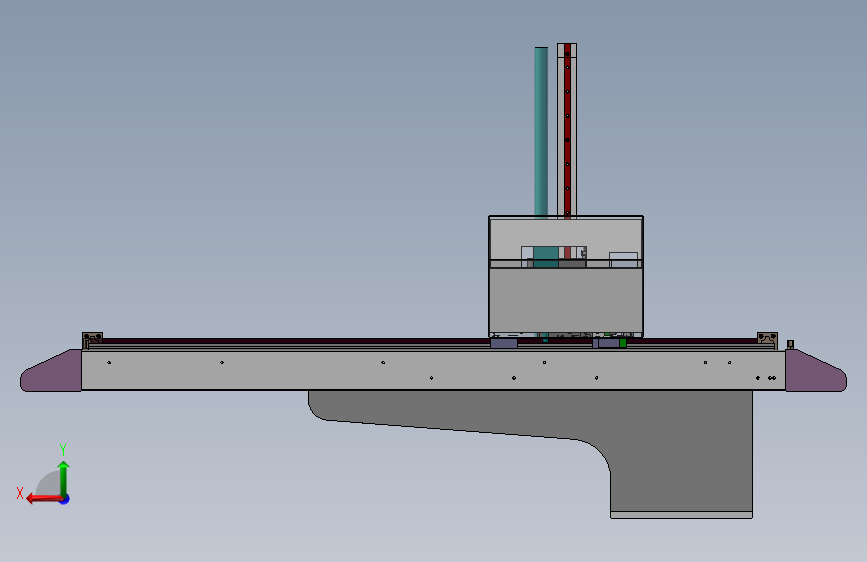867x562 pixels.
Task: Select the light base plate at the support bottom
Action: tap(681, 515)
